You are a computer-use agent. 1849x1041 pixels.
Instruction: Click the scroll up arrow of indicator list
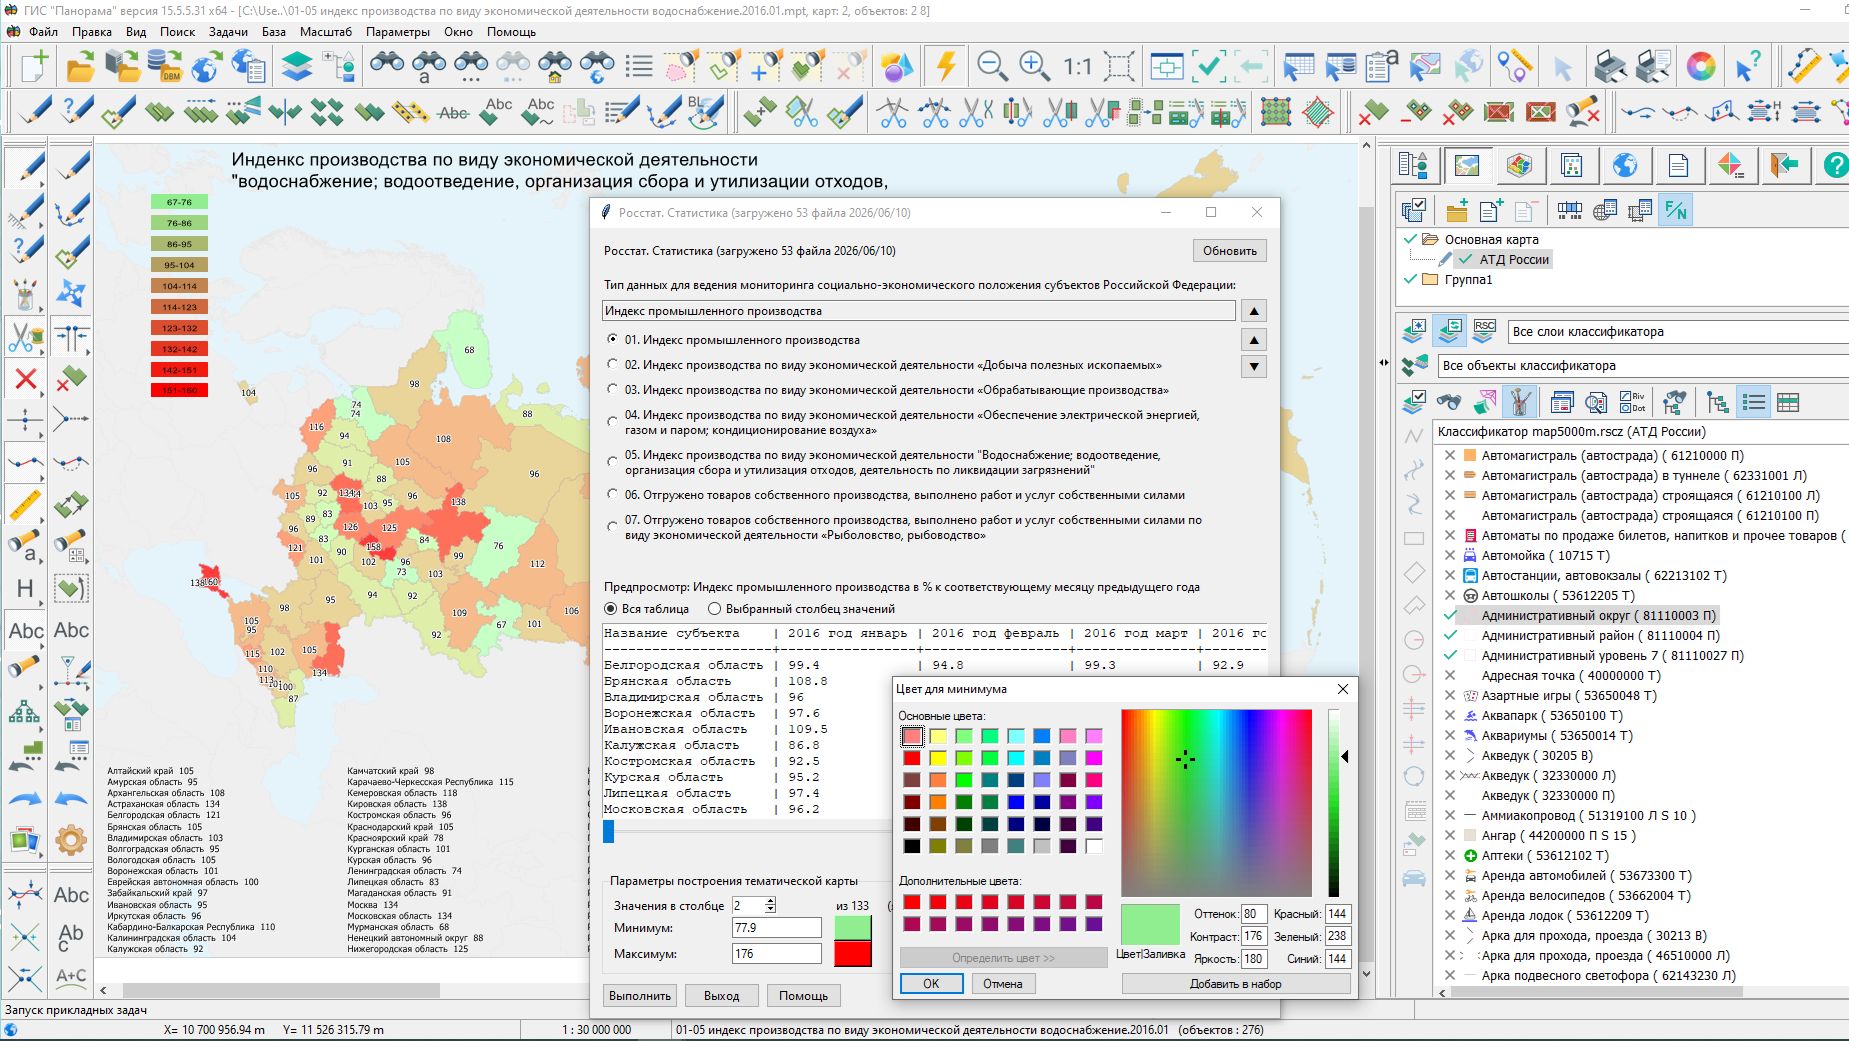point(1254,340)
